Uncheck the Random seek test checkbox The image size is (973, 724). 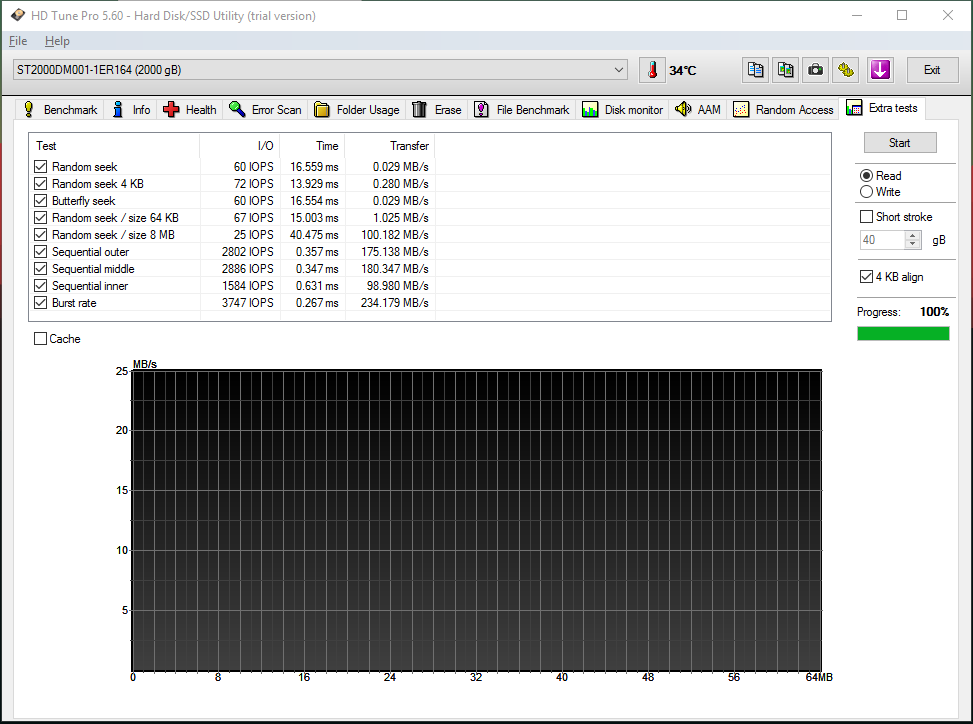pos(40,166)
